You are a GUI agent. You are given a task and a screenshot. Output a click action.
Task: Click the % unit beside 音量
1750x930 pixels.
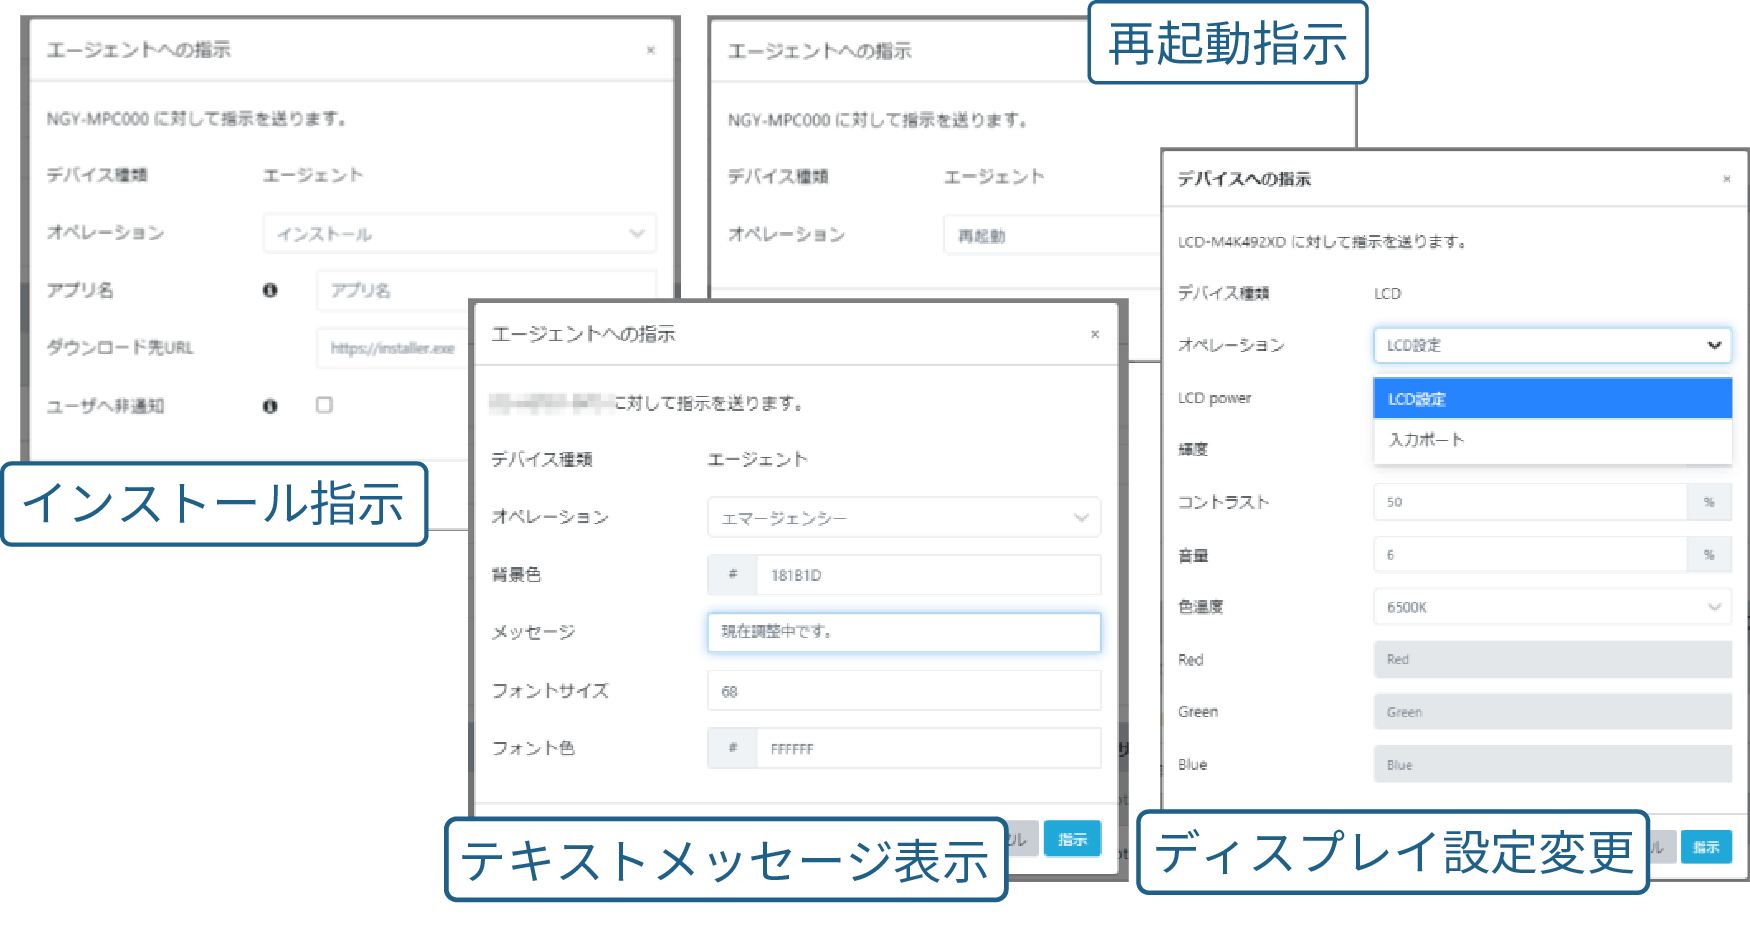(1709, 554)
